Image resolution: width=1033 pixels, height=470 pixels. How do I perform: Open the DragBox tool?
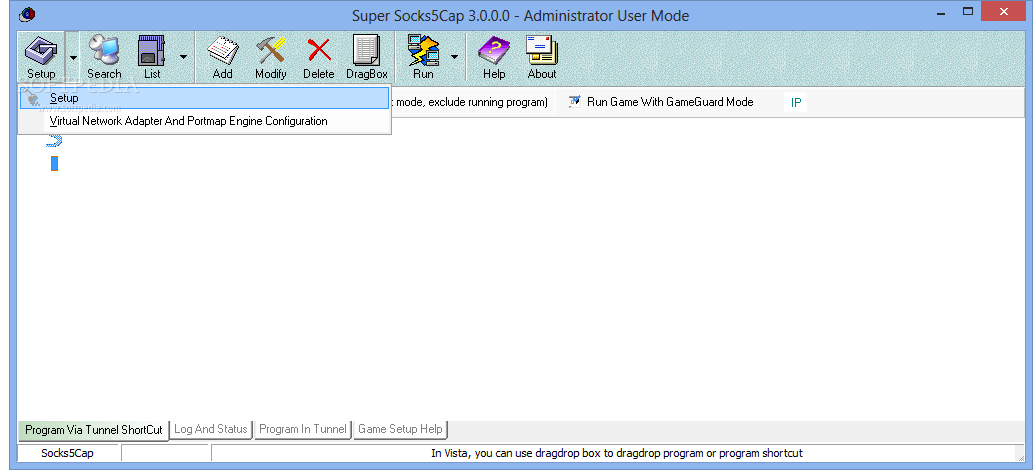click(x=367, y=57)
